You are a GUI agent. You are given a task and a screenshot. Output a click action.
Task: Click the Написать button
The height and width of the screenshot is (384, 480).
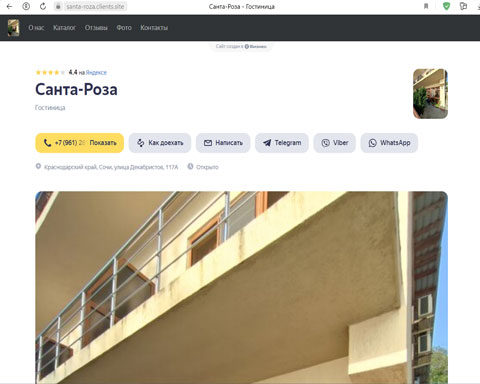click(x=223, y=143)
